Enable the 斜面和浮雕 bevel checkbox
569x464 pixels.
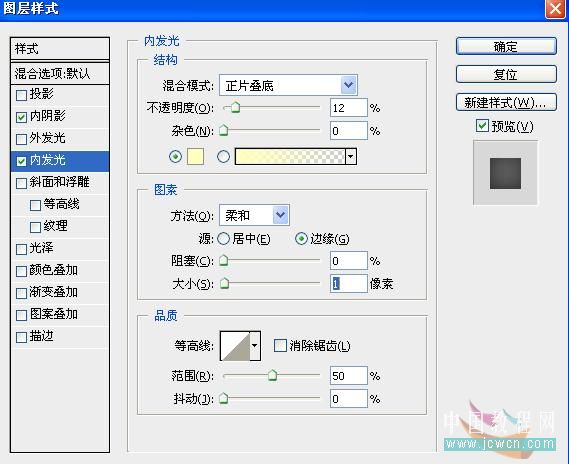tap(21, 183)
